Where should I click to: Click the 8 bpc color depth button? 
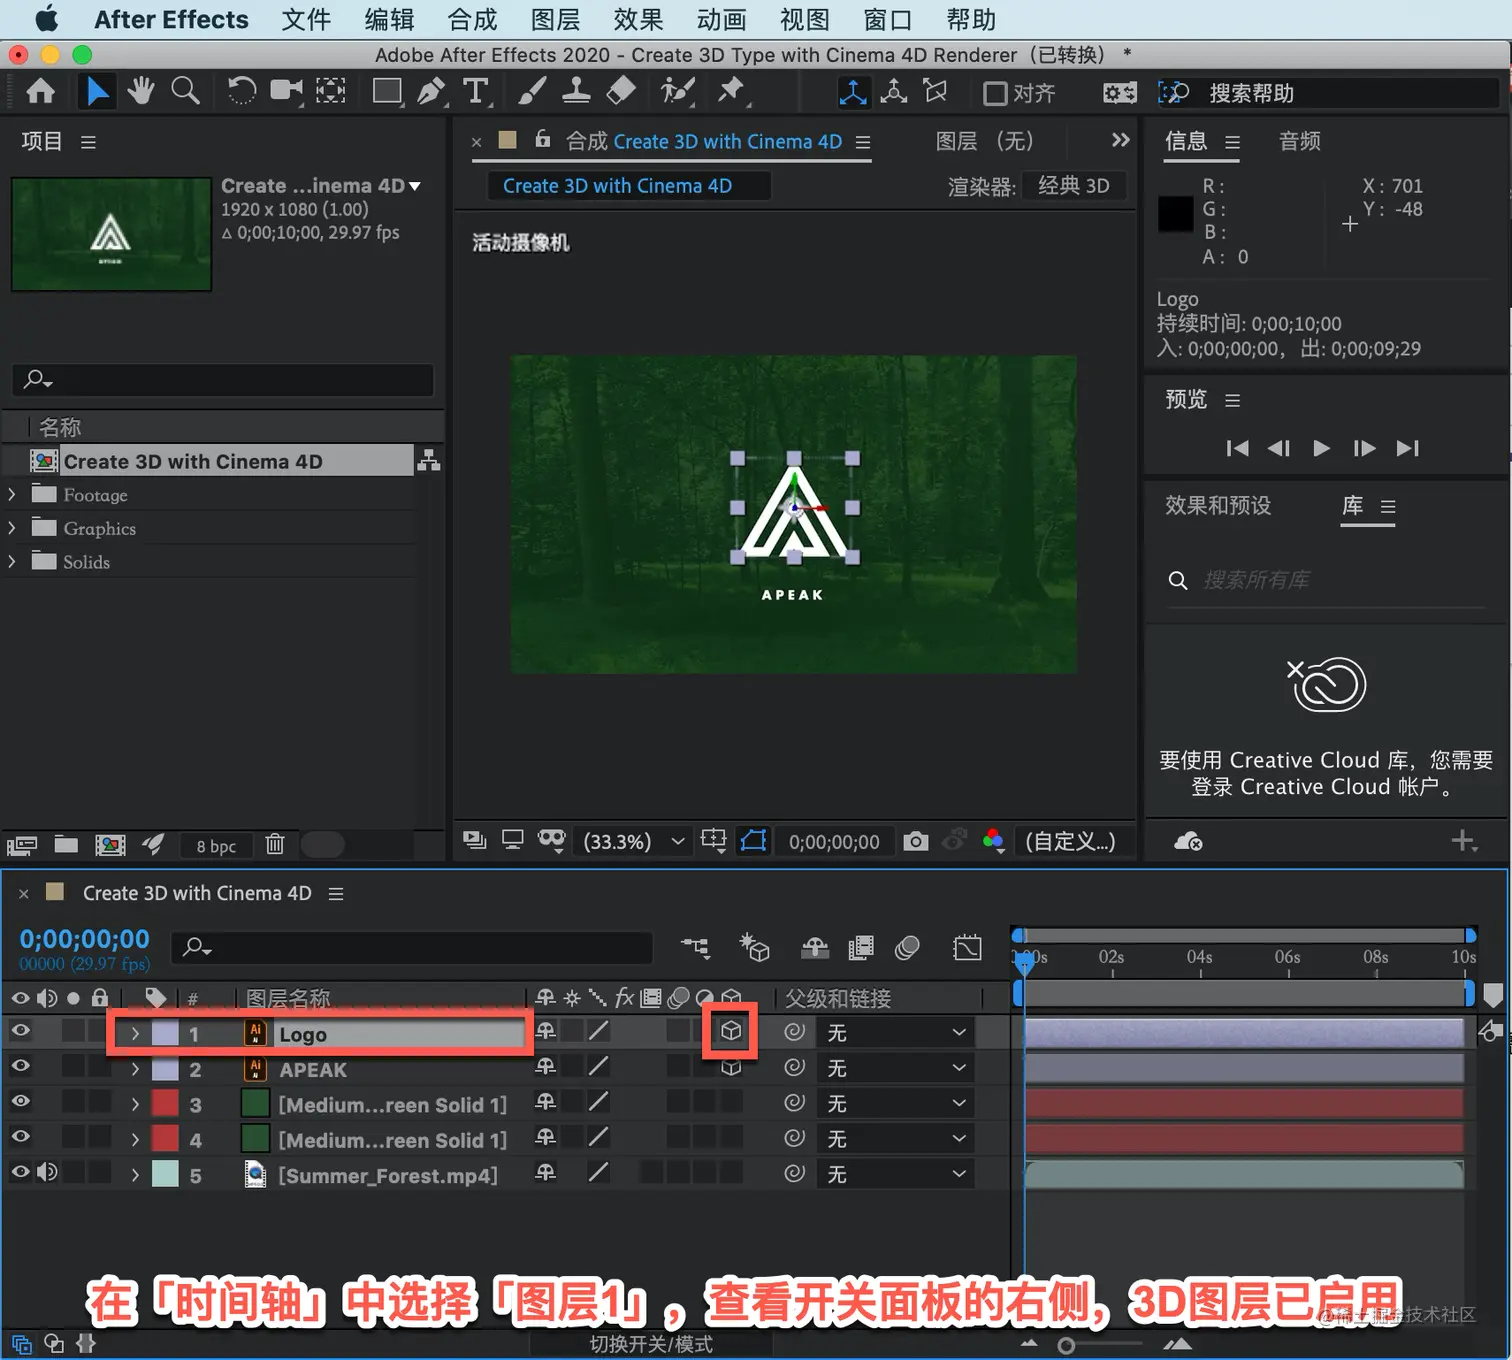pyautogui.click(x=216, y=846)
